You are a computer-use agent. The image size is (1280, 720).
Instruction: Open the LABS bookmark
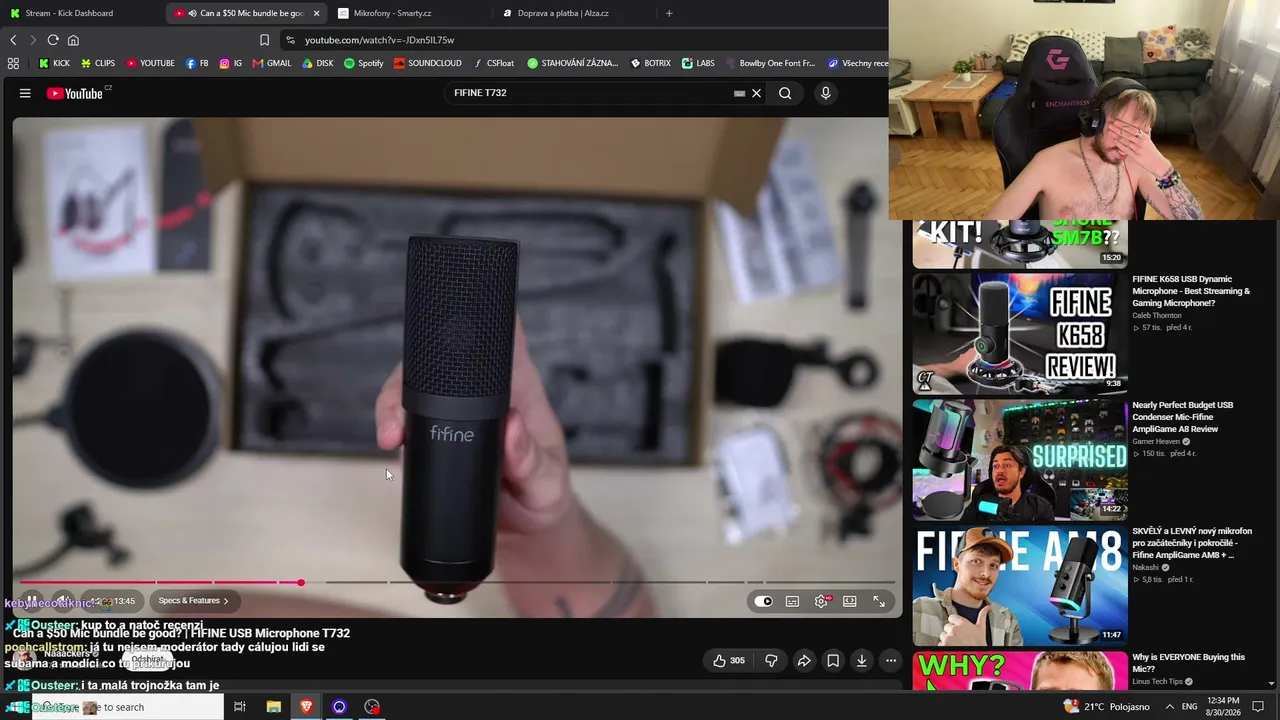point(698,63)
